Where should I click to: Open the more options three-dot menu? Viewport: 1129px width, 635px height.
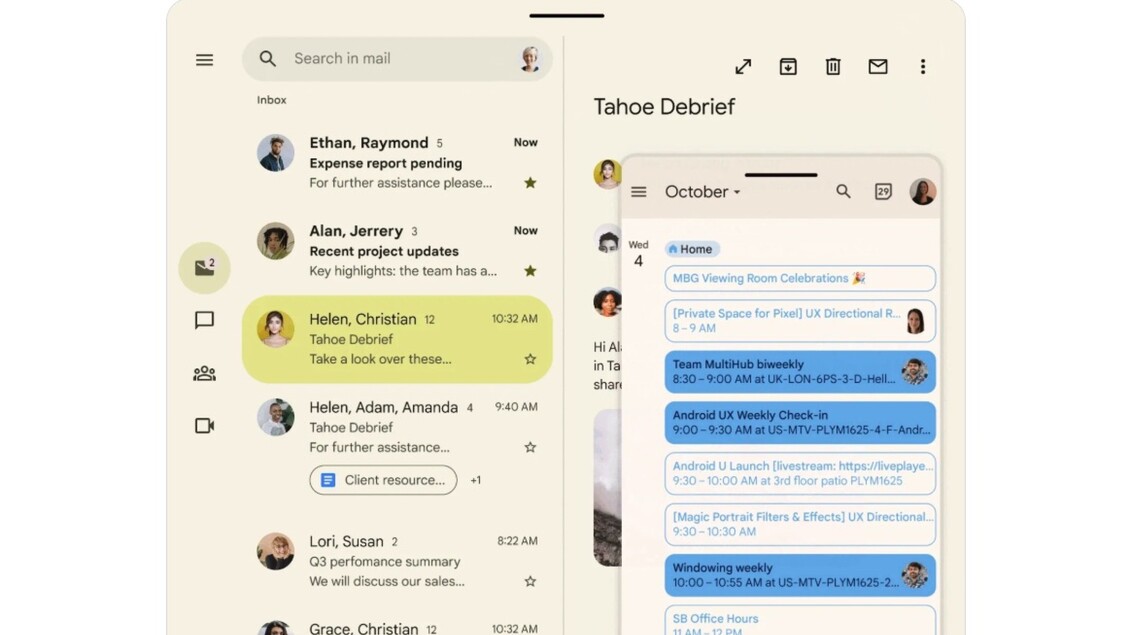pyautogui.click(x=922, y=67)
